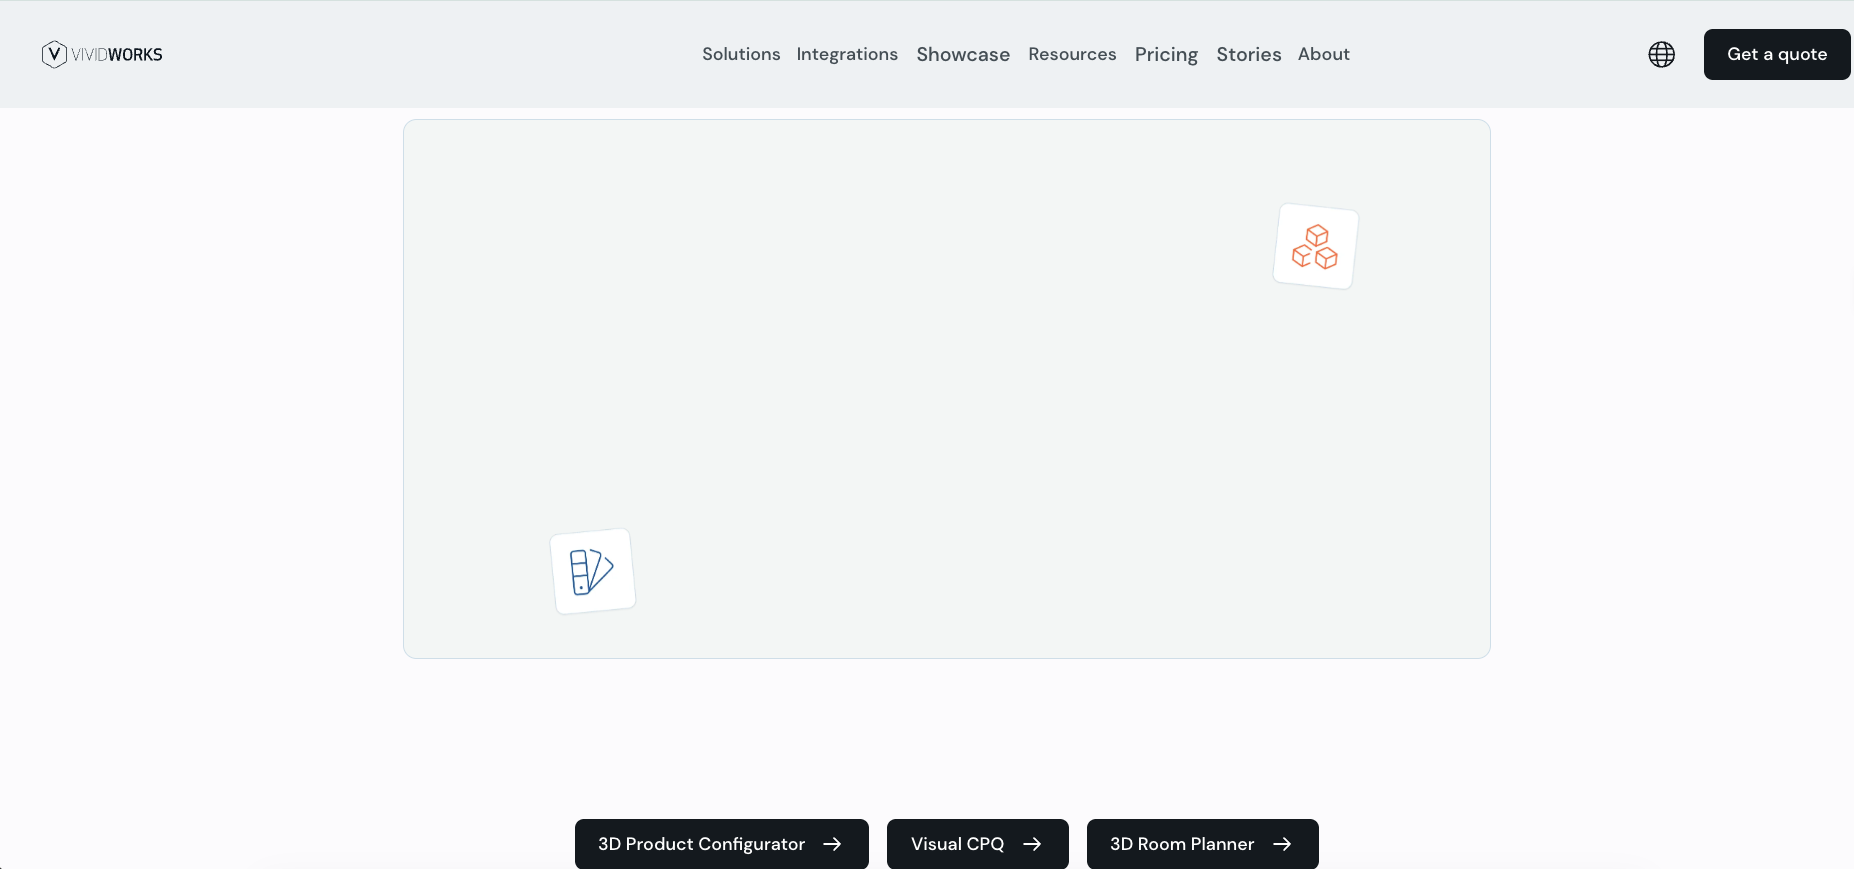Open the 3D Room Planner button

[1203, 844]
